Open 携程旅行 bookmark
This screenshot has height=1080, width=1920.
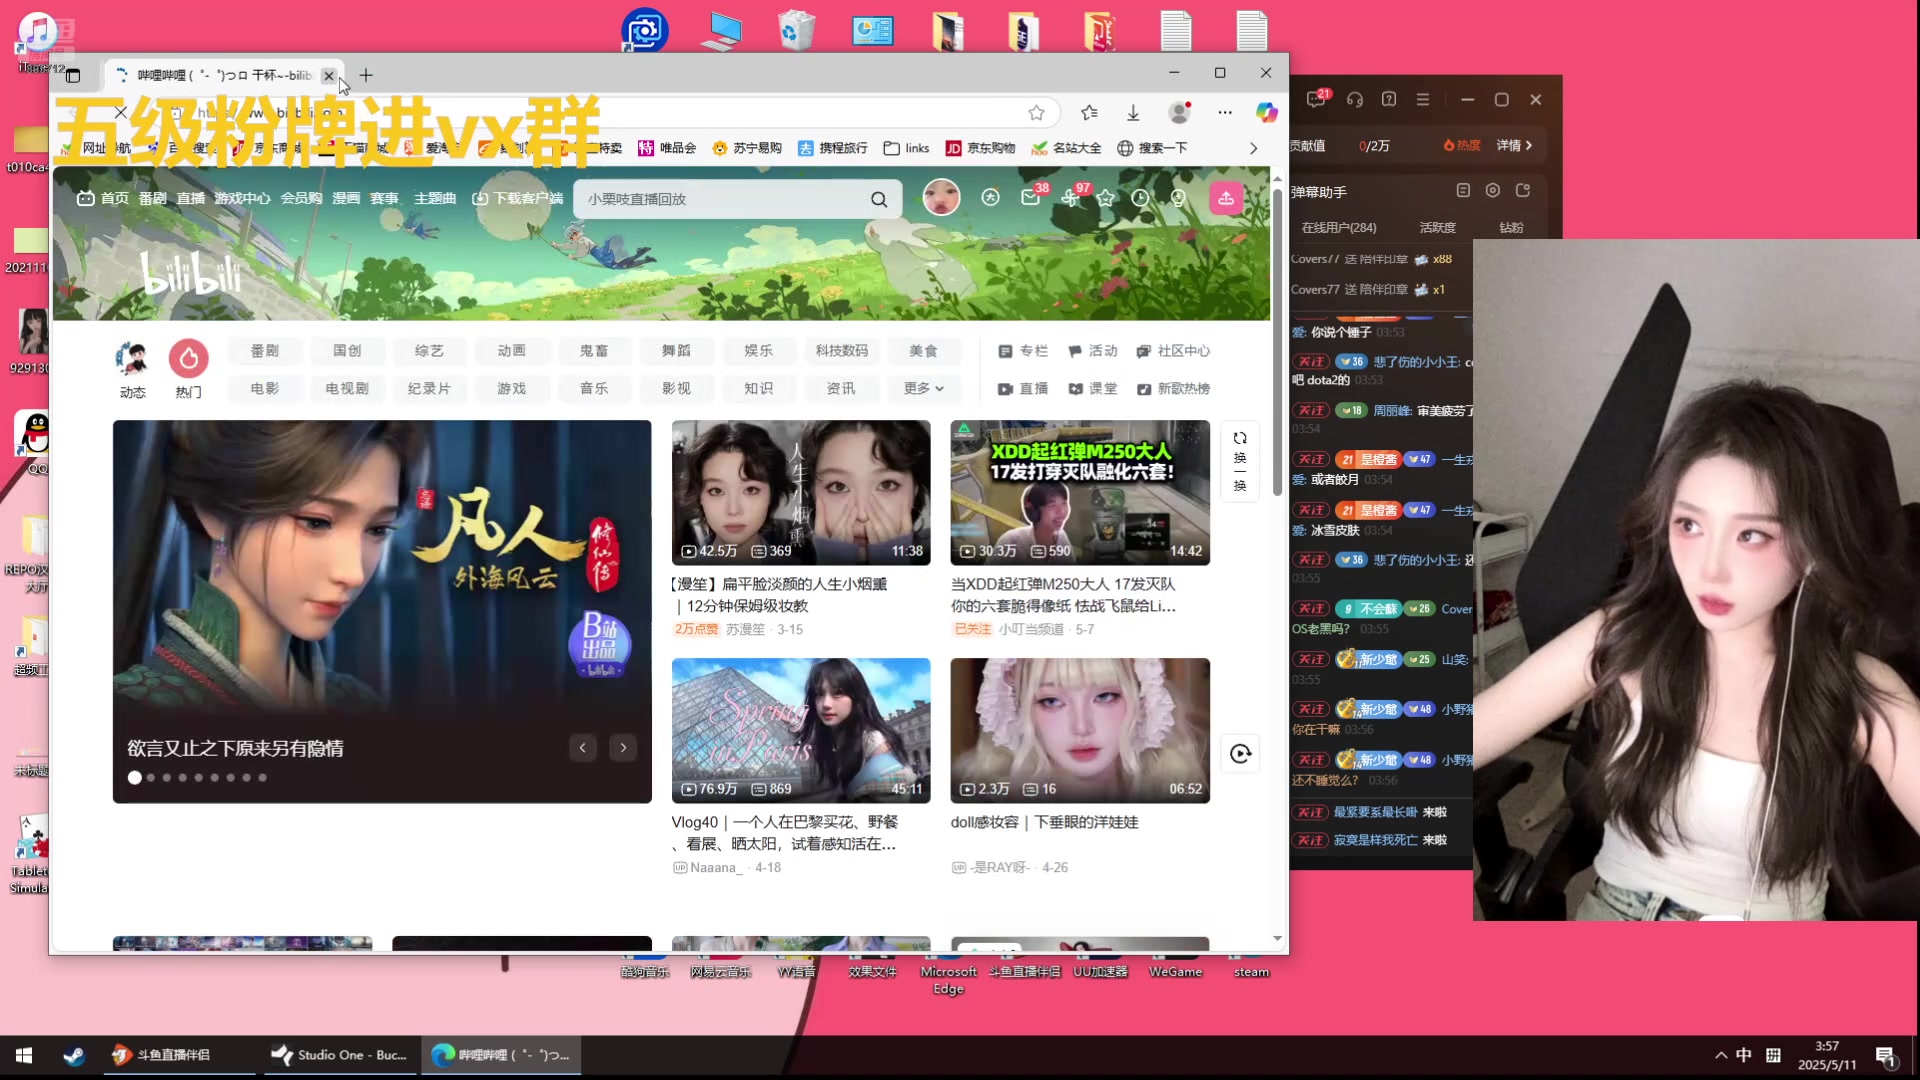832,148
